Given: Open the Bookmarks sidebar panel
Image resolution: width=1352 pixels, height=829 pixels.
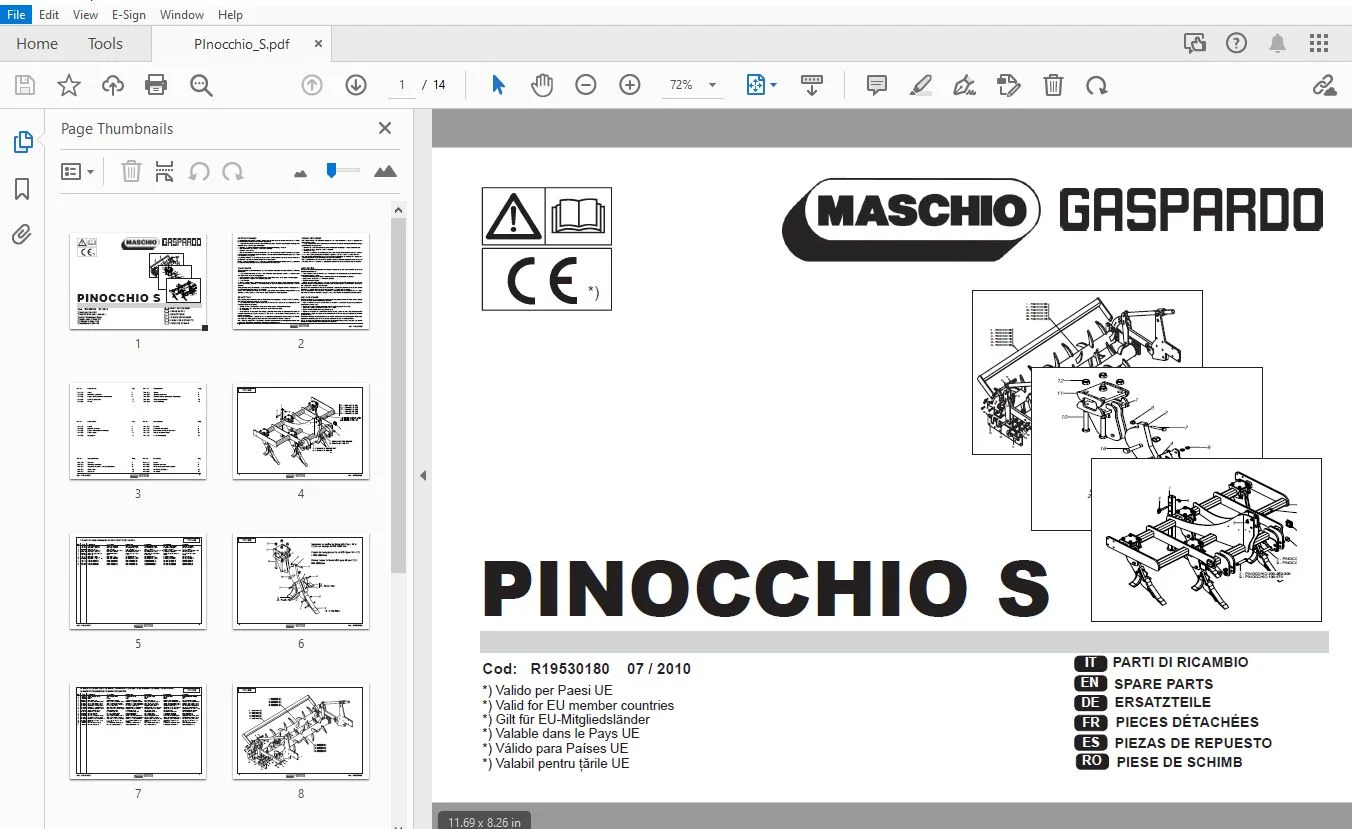Looking at the screenshot, I should click(22, 189).
